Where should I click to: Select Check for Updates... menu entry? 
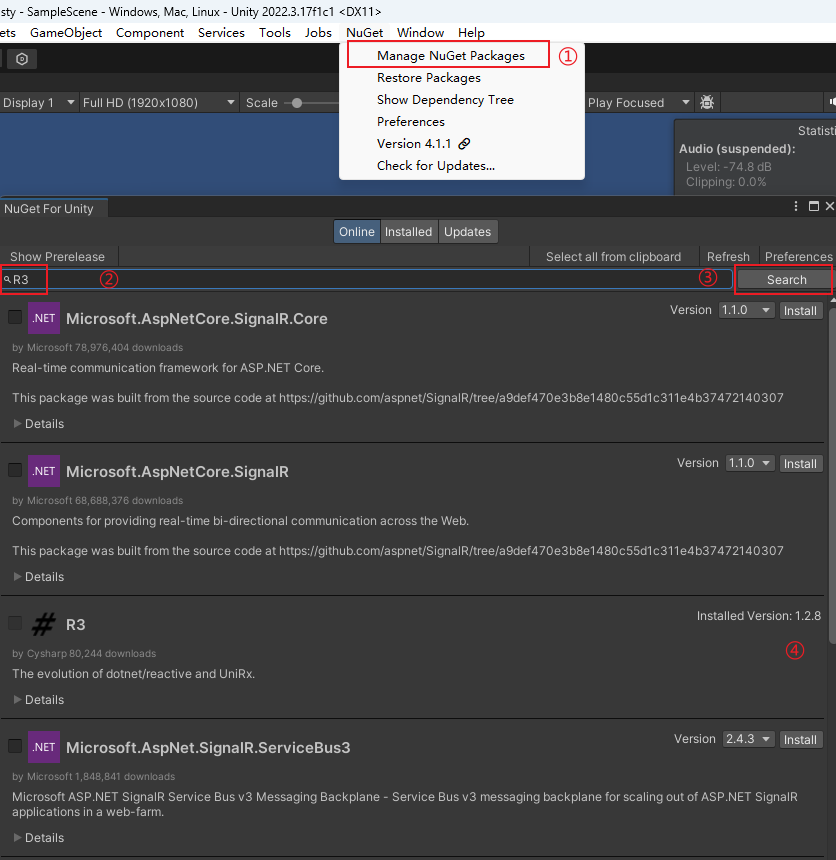pyautogui.click(x=436, y=166)
